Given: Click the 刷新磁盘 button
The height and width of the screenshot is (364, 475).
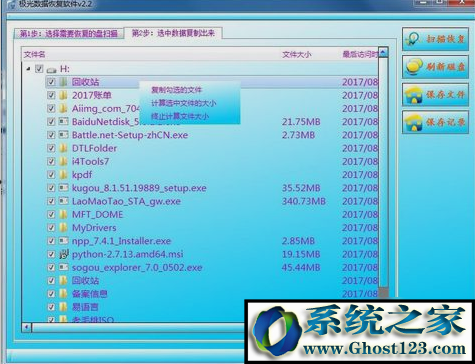Looking at the screenshot, I should coord(435,67).
